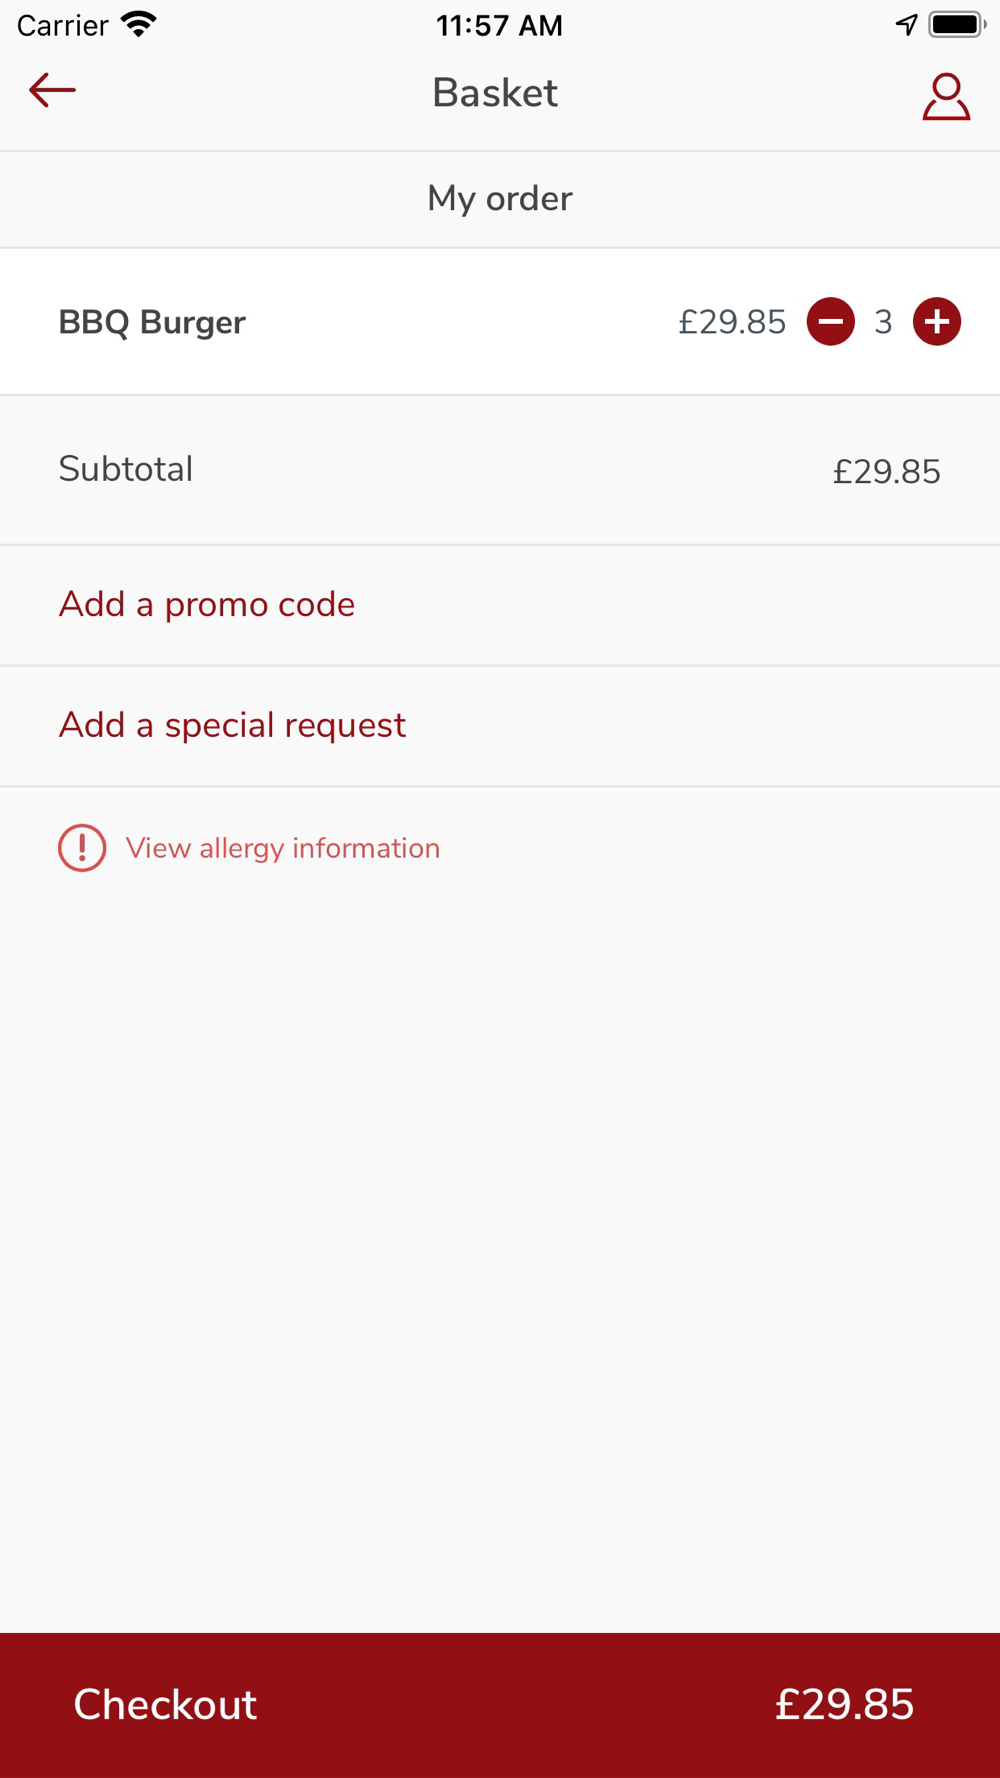Image resolution: width=1000 pixels, height=1778 pixels.
Task: Tap the allergy warning exclamation icon
Action: click(82, 848)
